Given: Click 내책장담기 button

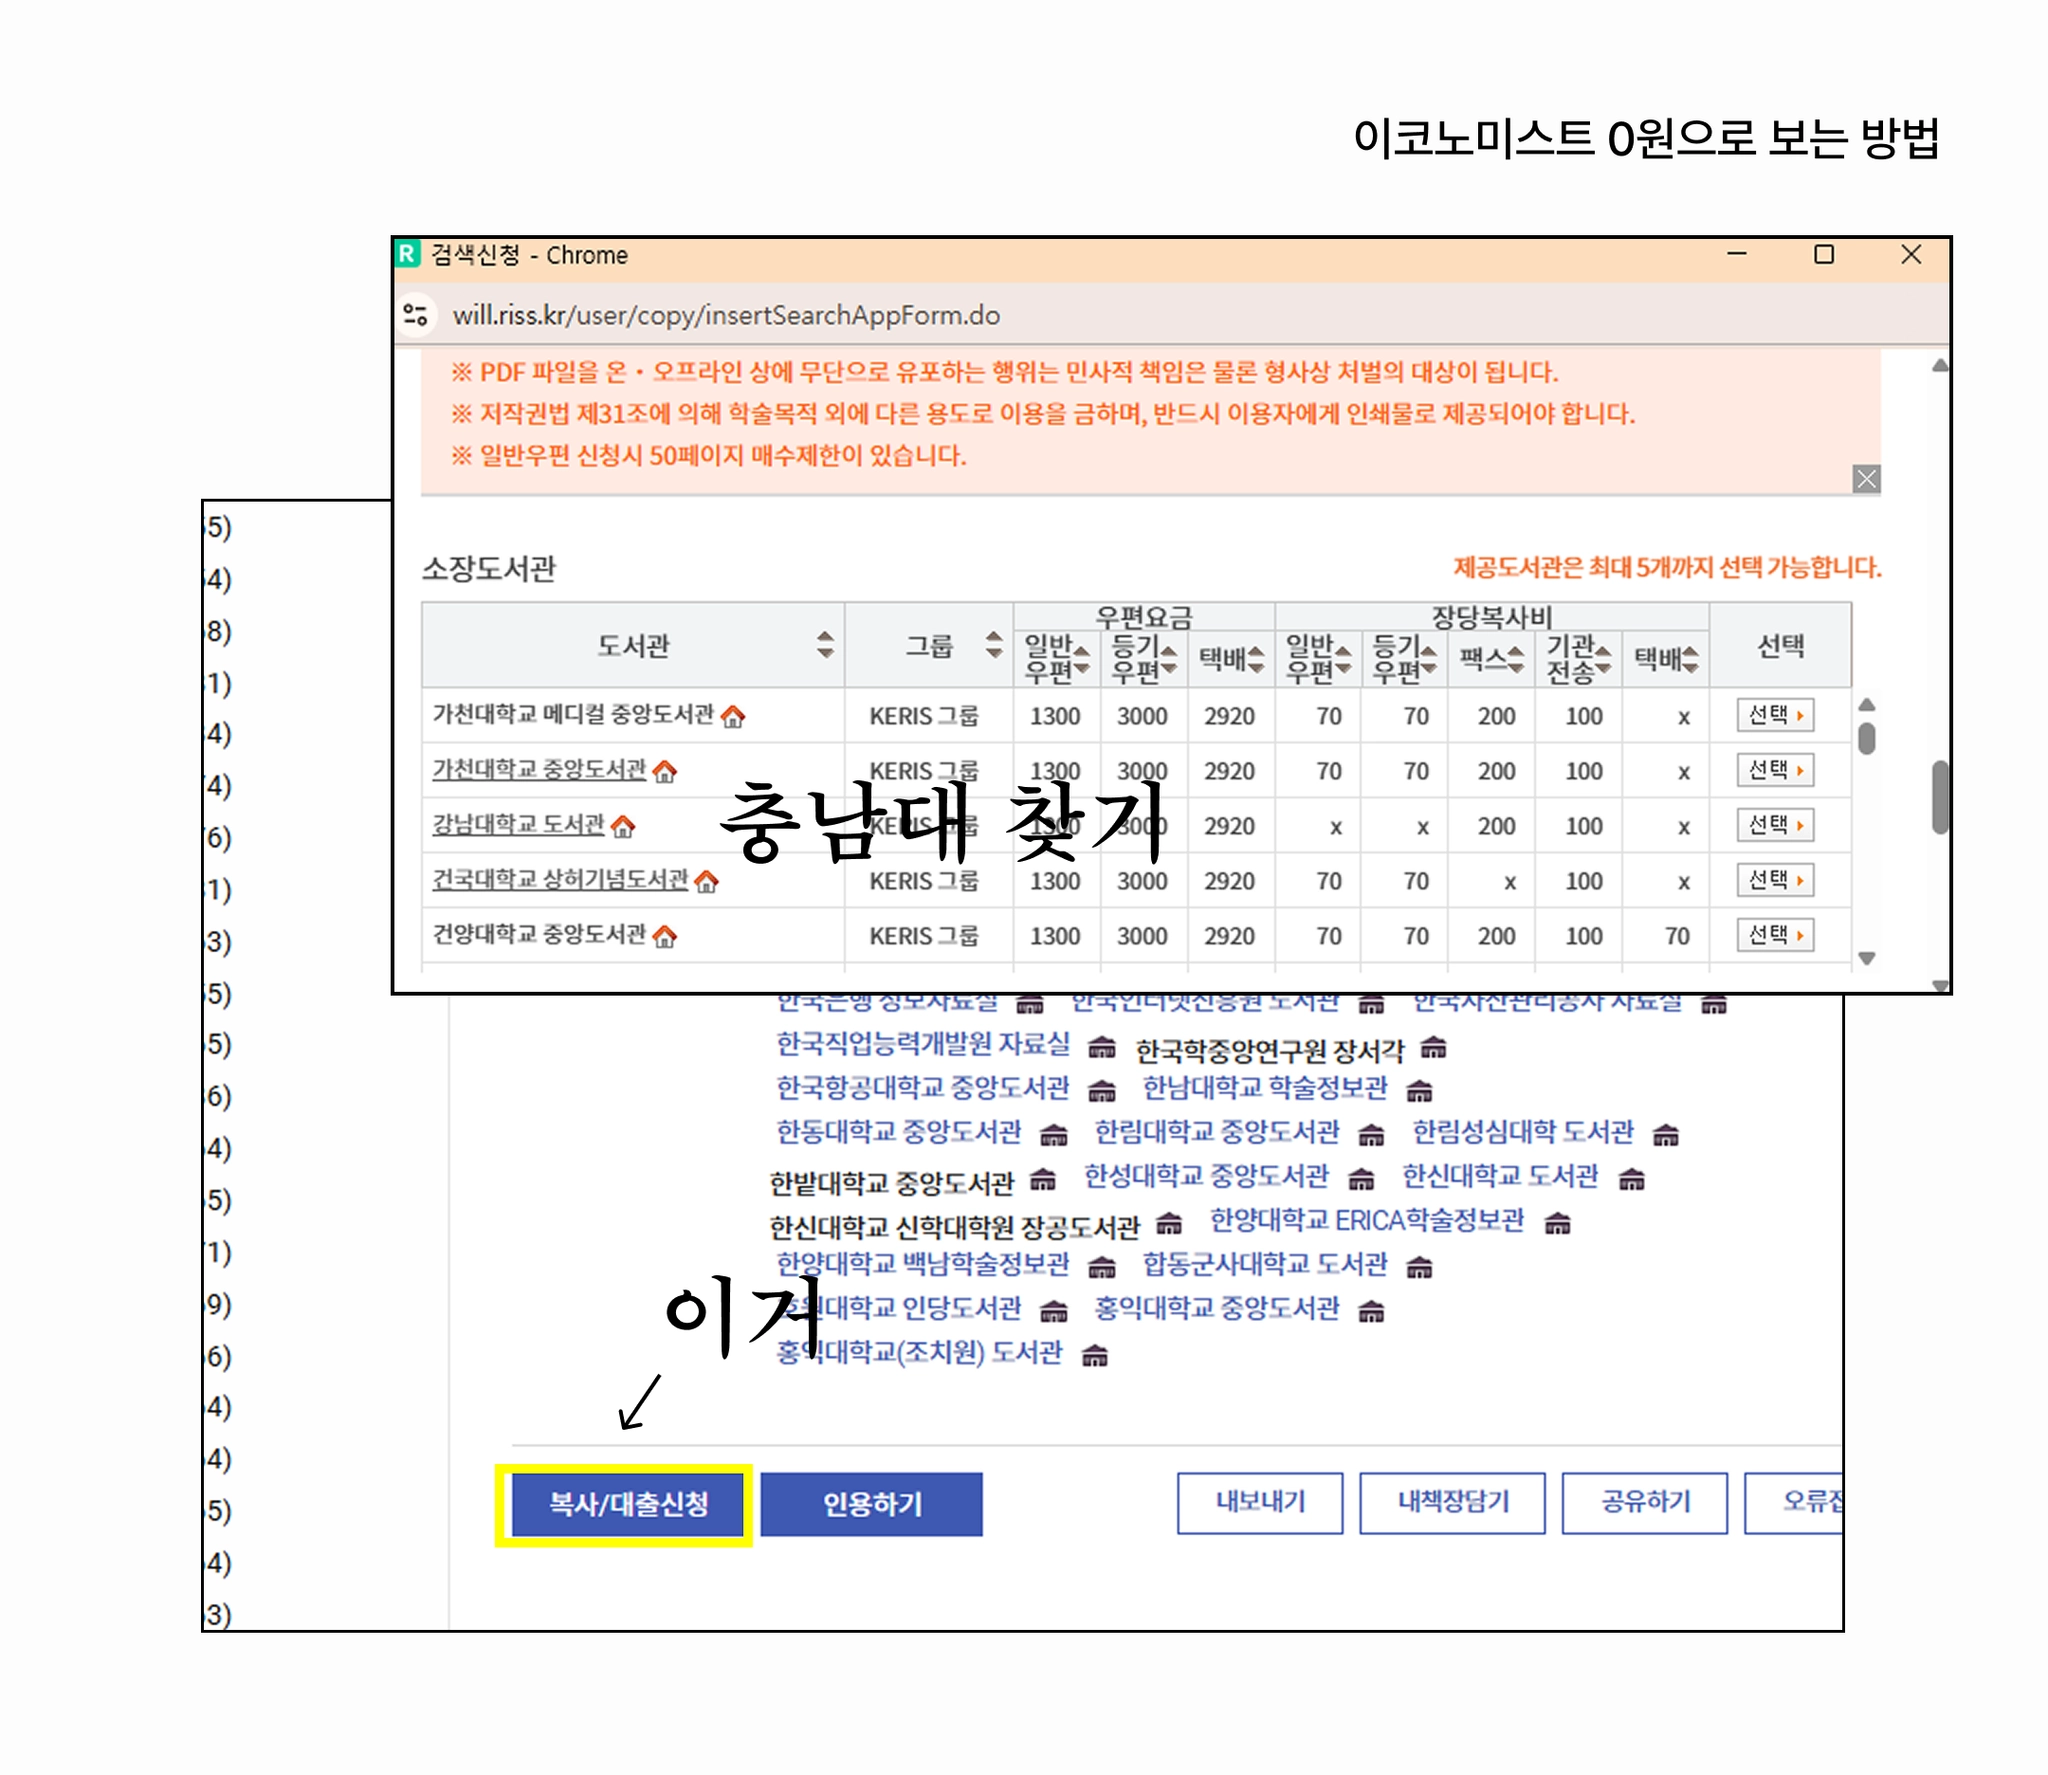Looking at the screenshot, I should point(1451,1501).
